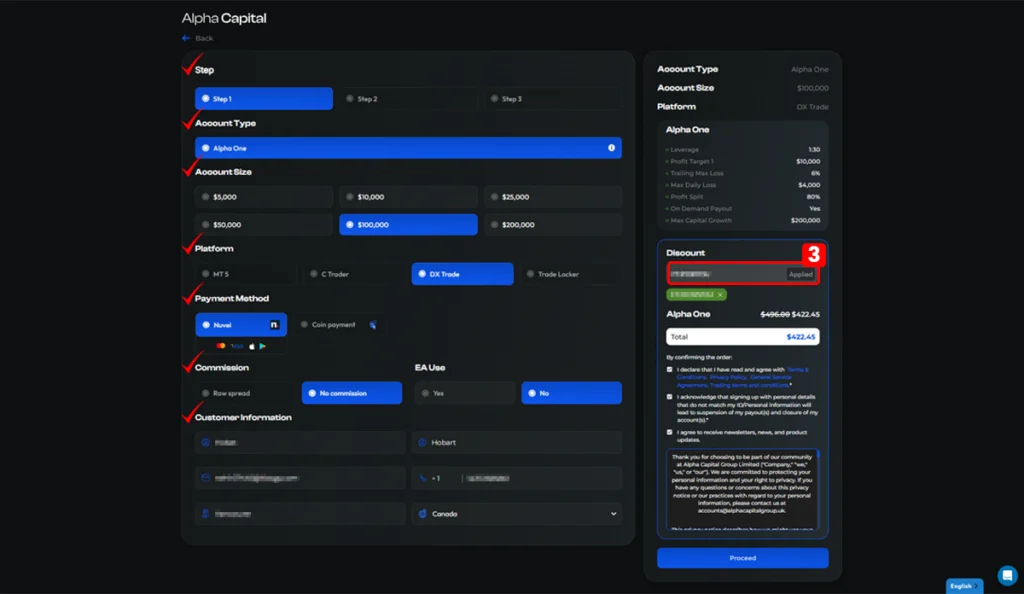
Task: Click the email address input field
Action: 300,478
